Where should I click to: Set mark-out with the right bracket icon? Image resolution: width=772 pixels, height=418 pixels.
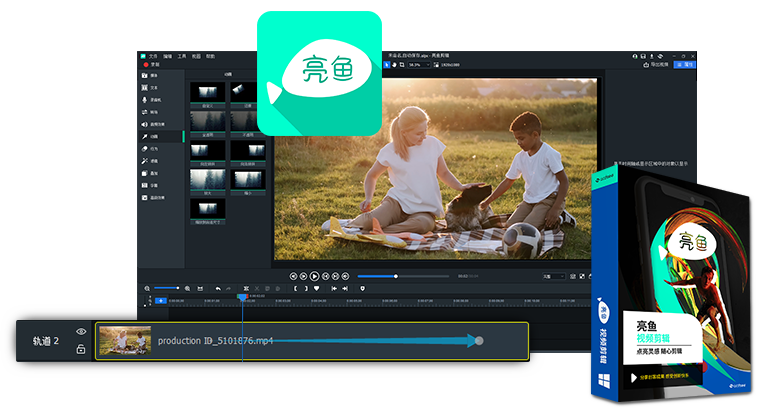click(x=306, y=289)
